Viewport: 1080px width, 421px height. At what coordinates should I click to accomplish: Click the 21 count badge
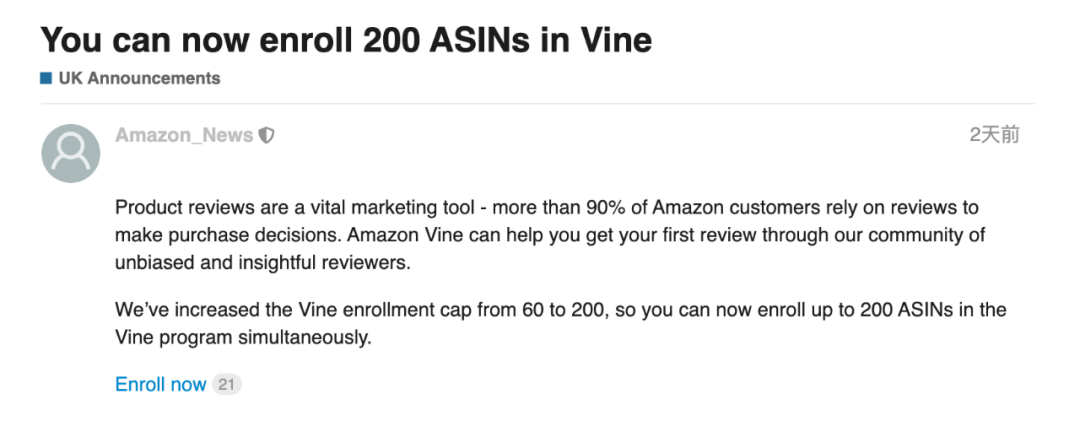[227, 385]
